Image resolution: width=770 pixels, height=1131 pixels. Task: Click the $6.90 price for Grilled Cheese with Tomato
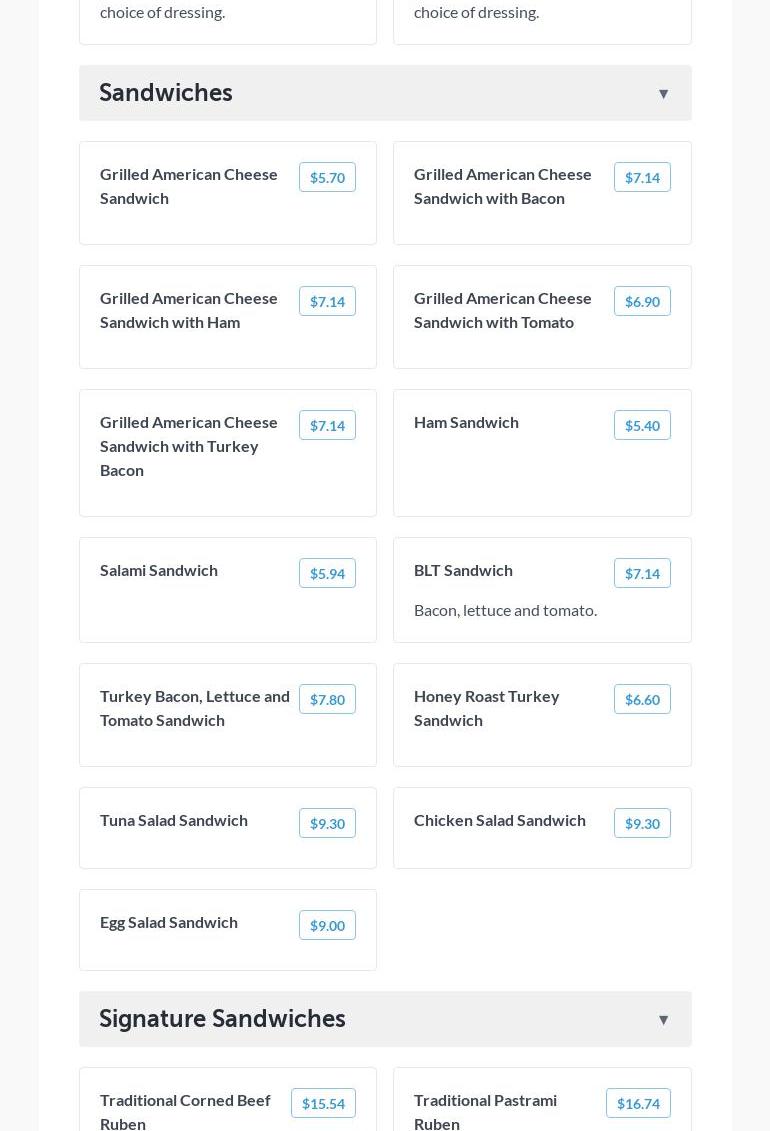pyautogui.click(x=642, y=302)
